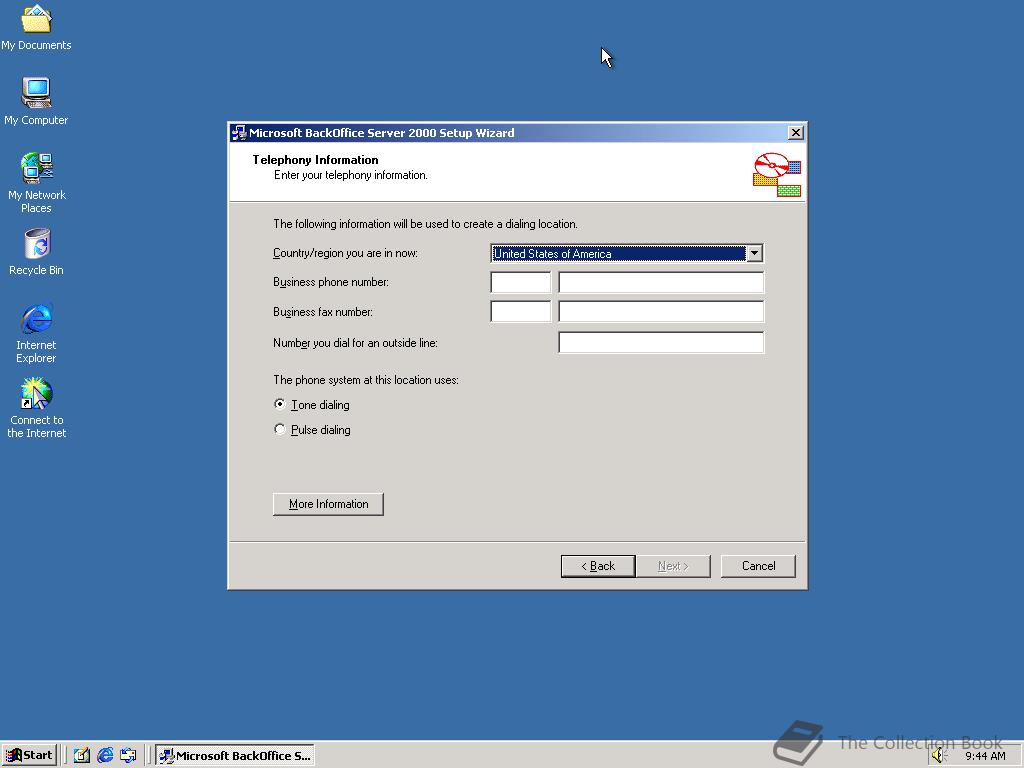Click the disabled Next button
Screen dimensions: 1024x768
(x=673, y=566)
